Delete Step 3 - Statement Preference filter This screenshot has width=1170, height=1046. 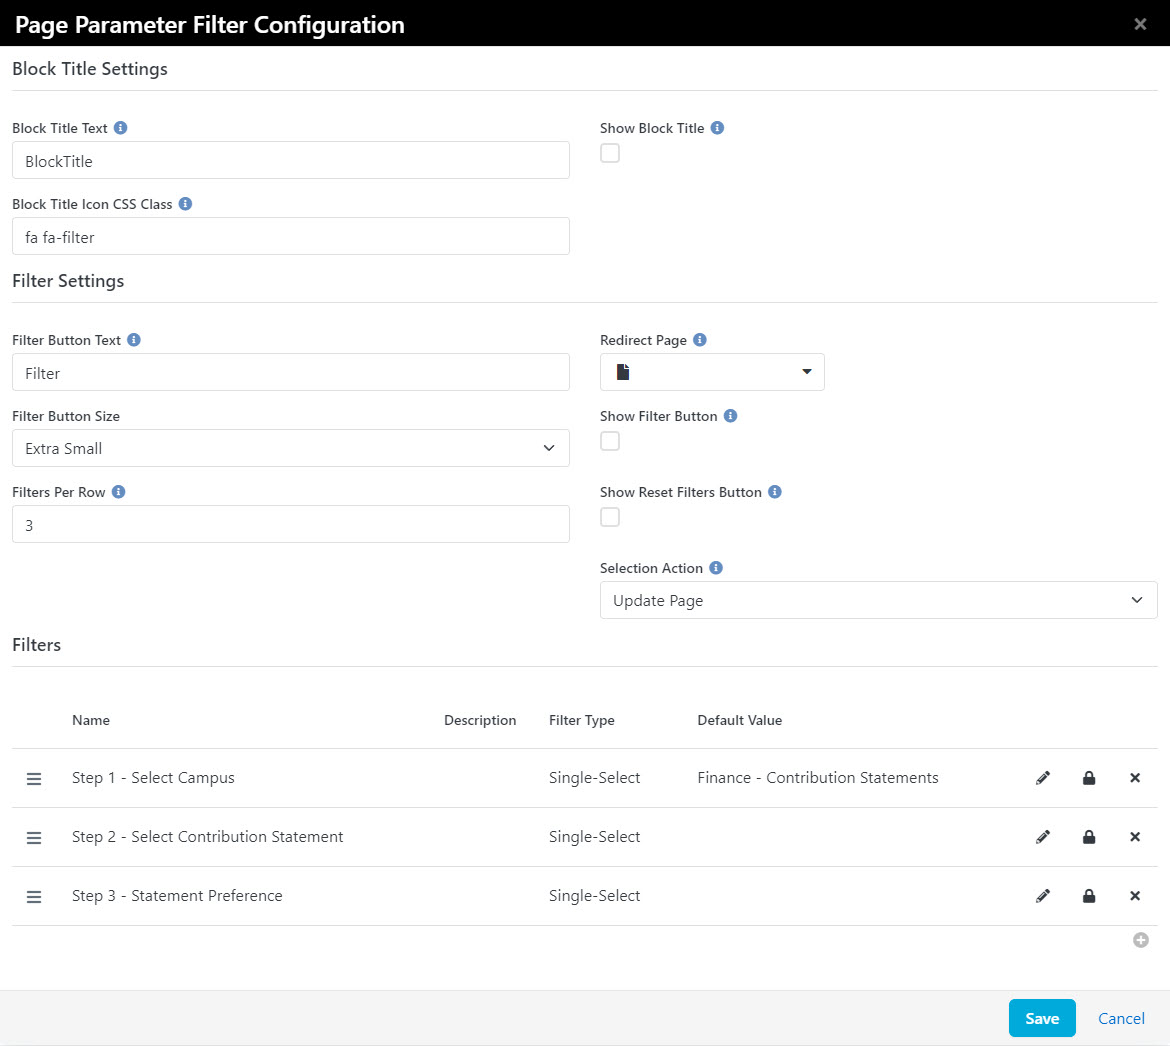(x=1135, y=896)
